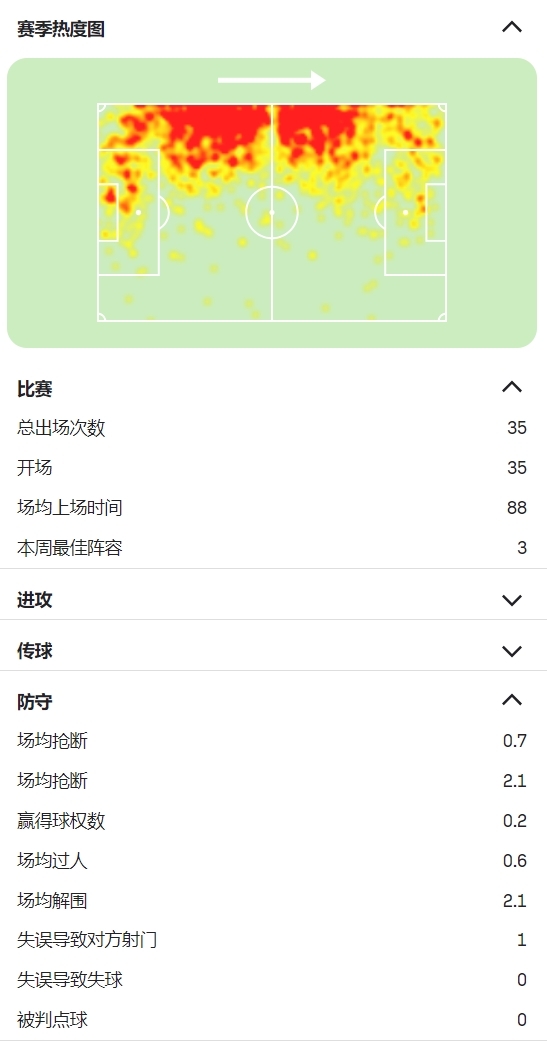Collapse the 赛季热度图 section chevron
This screenshot has height=1042, width=547.
coord(512,27)
